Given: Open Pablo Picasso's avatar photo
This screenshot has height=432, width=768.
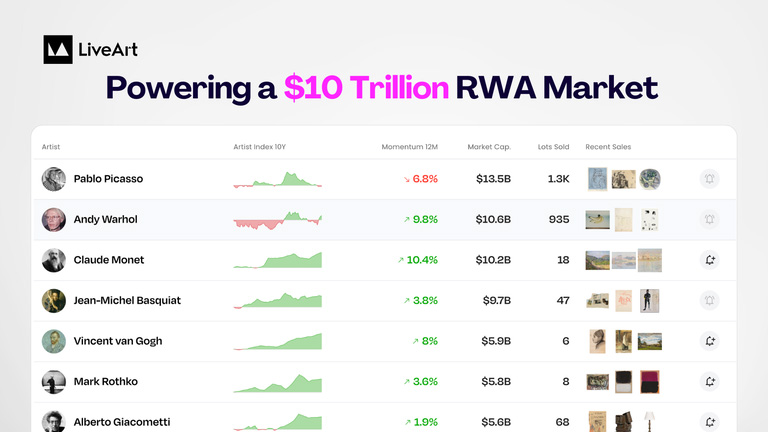Looking at the screenshot, I should click(53, 179).
